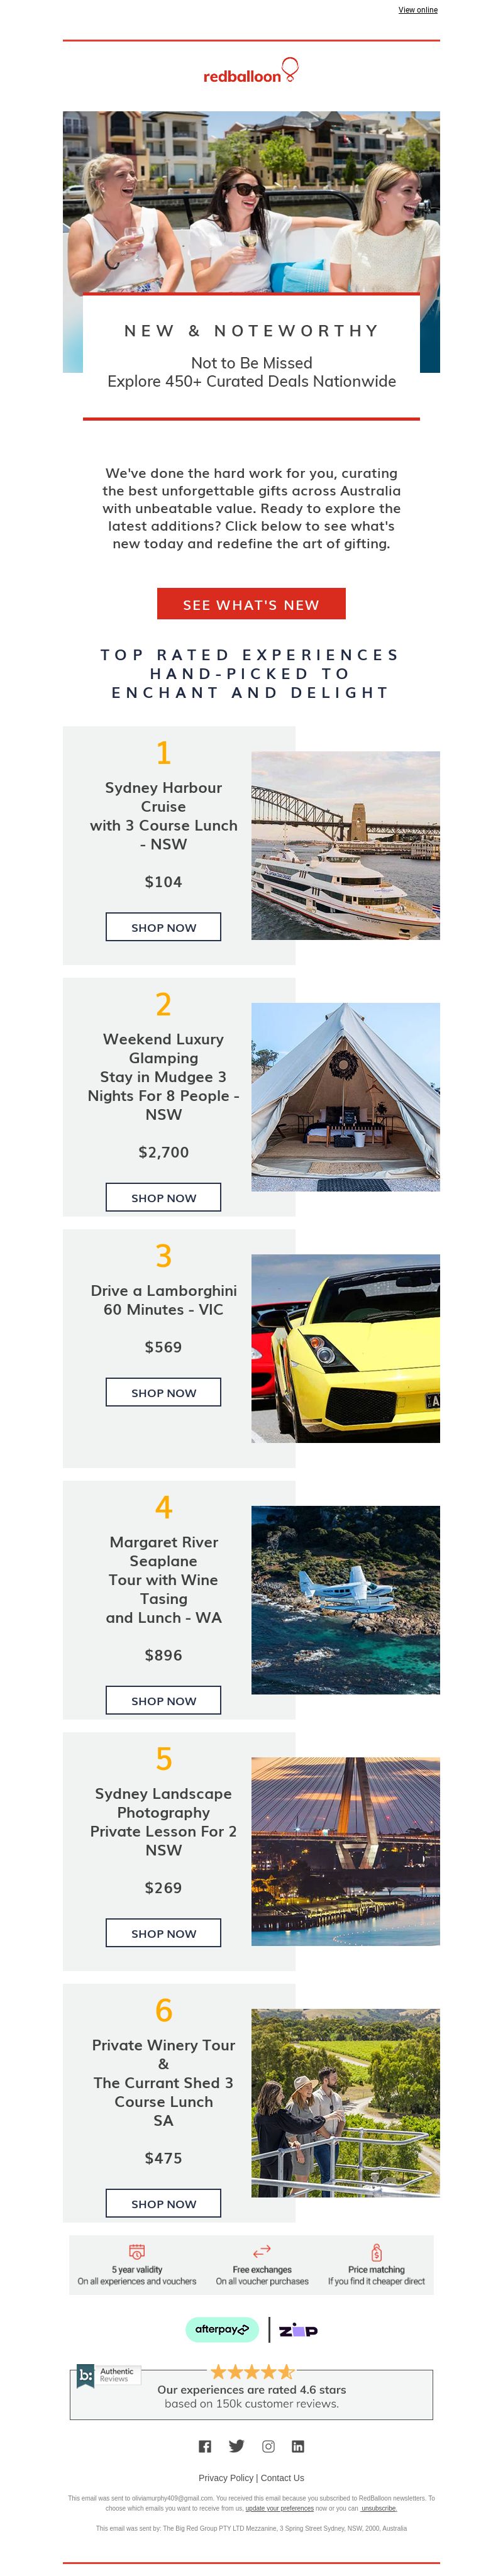
Task: Click the Afterpay logo badge
Action: tap(222, 2329)
